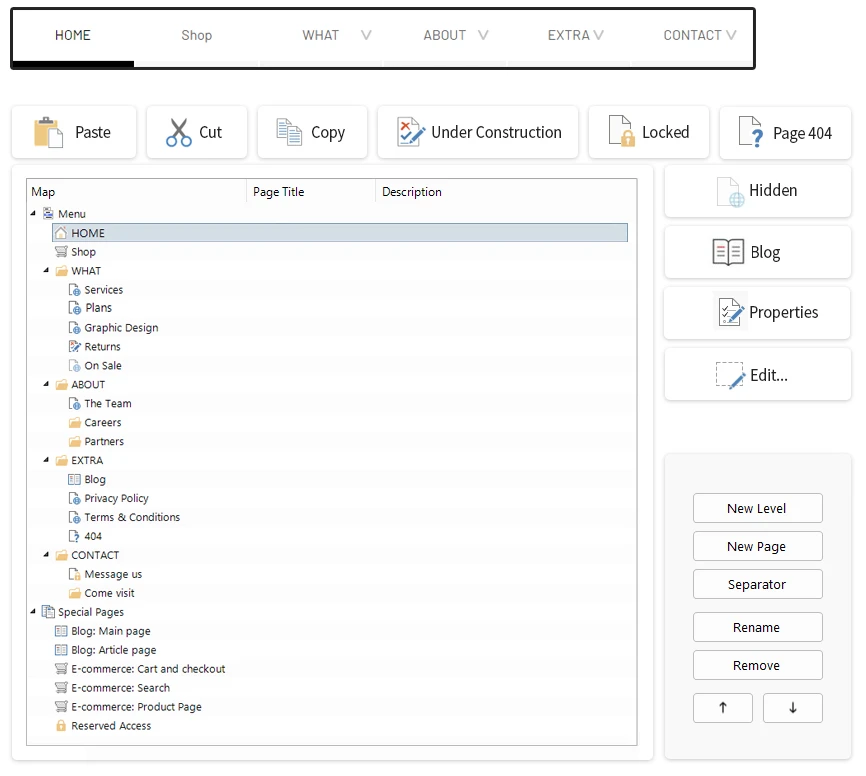
Task: Mark page as Under Construction
Action: pos(478,132)
